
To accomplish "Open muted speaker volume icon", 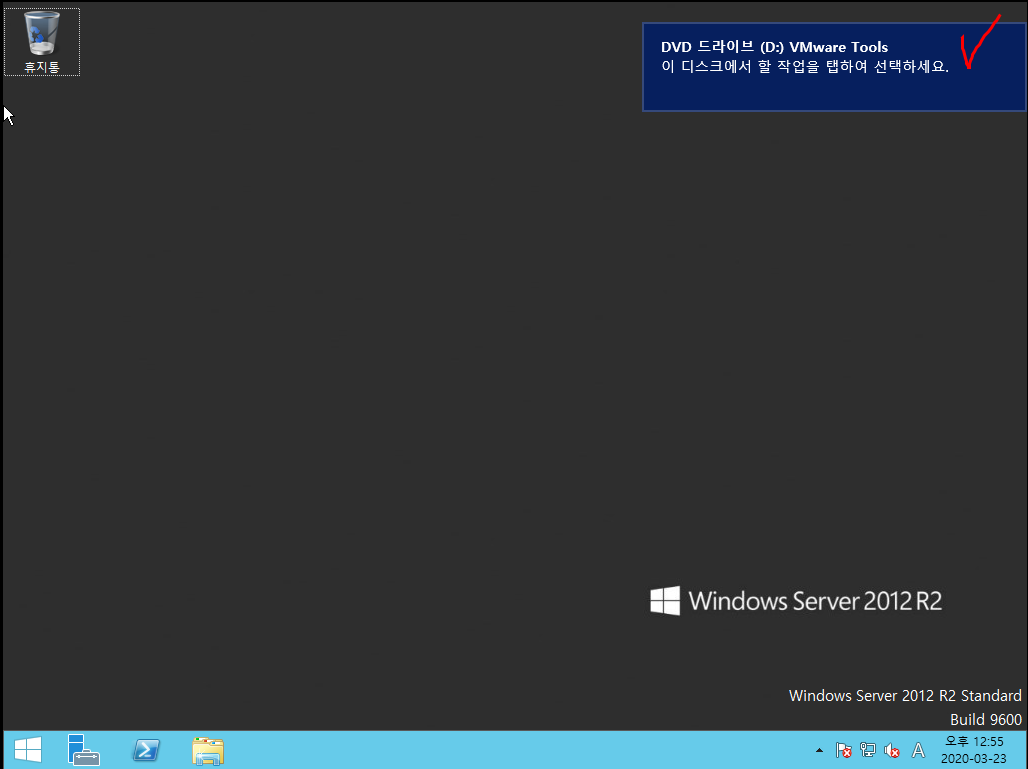I will click(892, 750).
